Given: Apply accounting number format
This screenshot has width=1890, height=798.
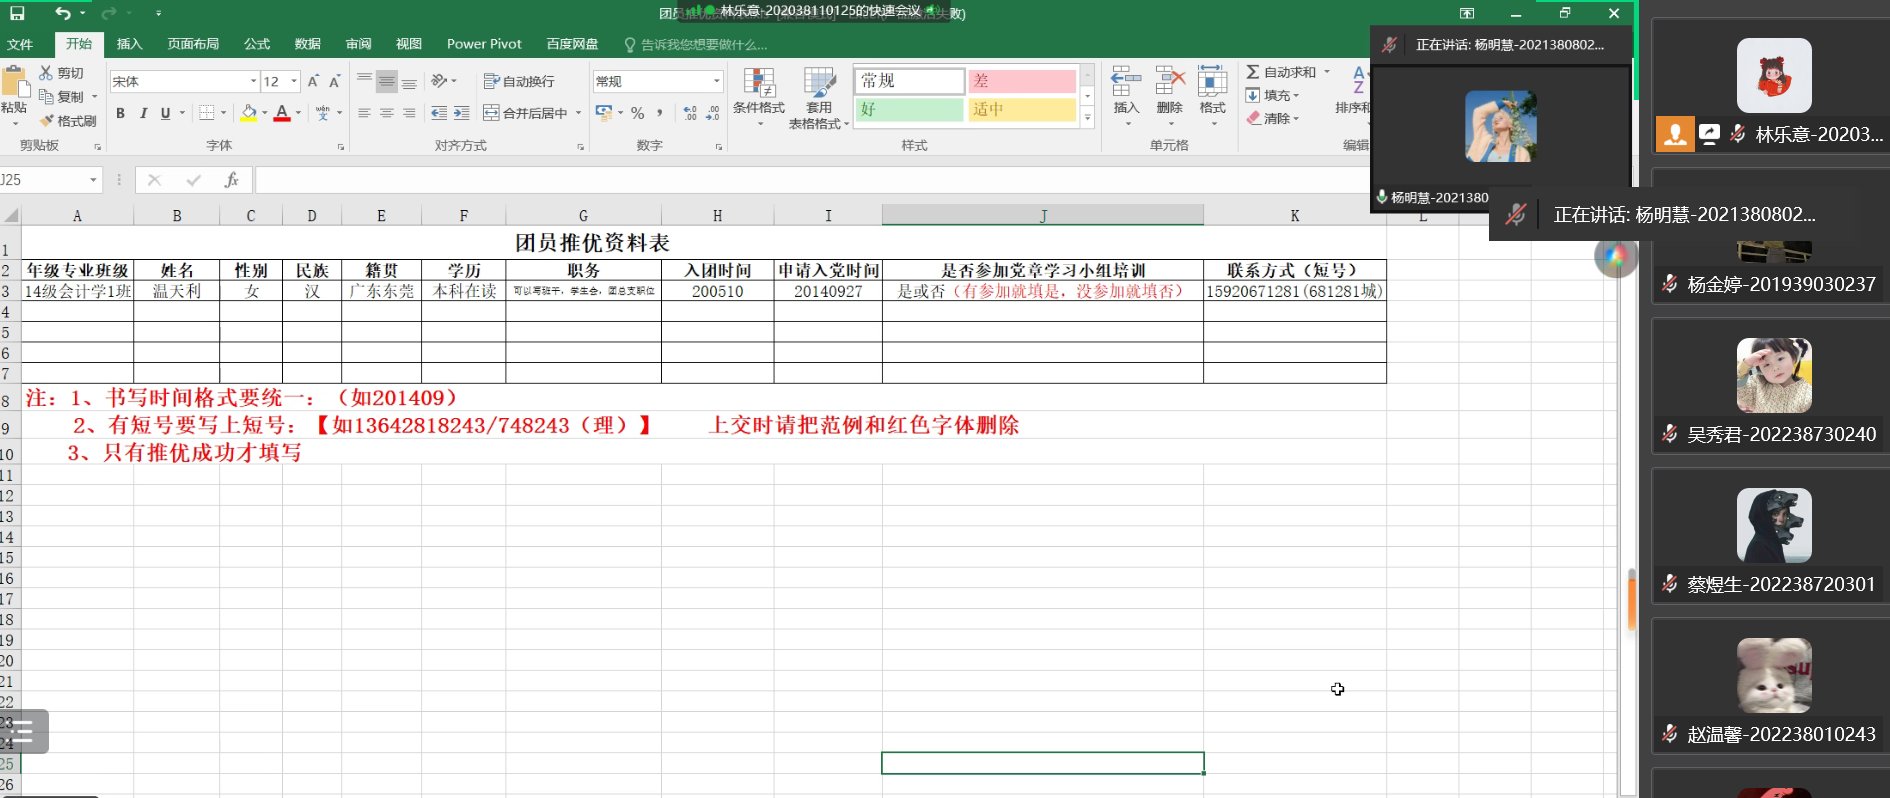Looking at the screenshot, I should pos(603,113).
